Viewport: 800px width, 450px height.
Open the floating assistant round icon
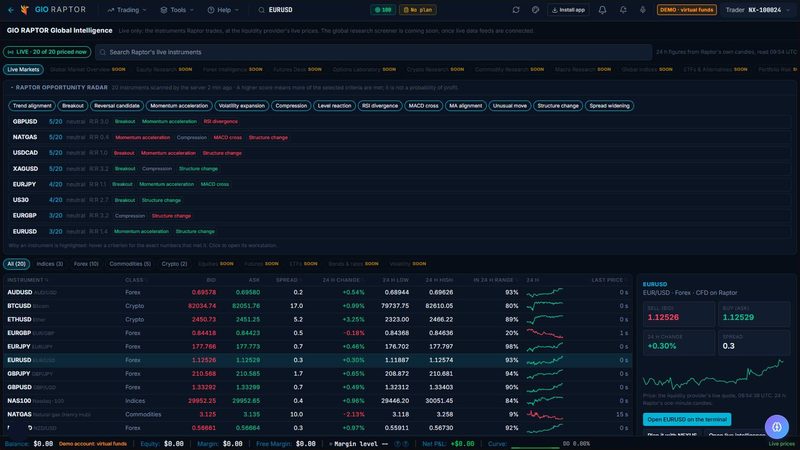pyautogui.click(x=777, y=427)
